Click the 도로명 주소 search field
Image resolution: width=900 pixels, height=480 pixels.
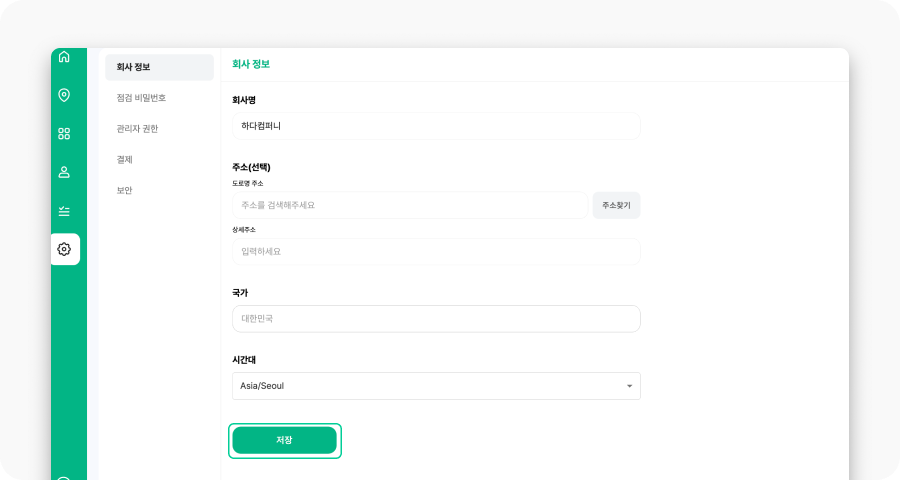(410, 205)
